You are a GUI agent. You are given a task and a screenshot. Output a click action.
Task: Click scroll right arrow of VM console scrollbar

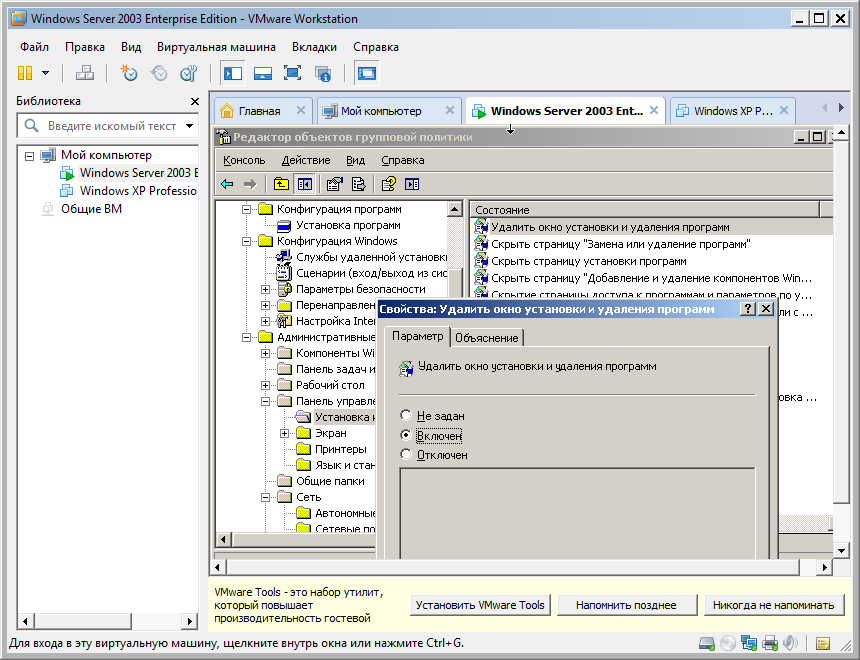click(824, 567)
